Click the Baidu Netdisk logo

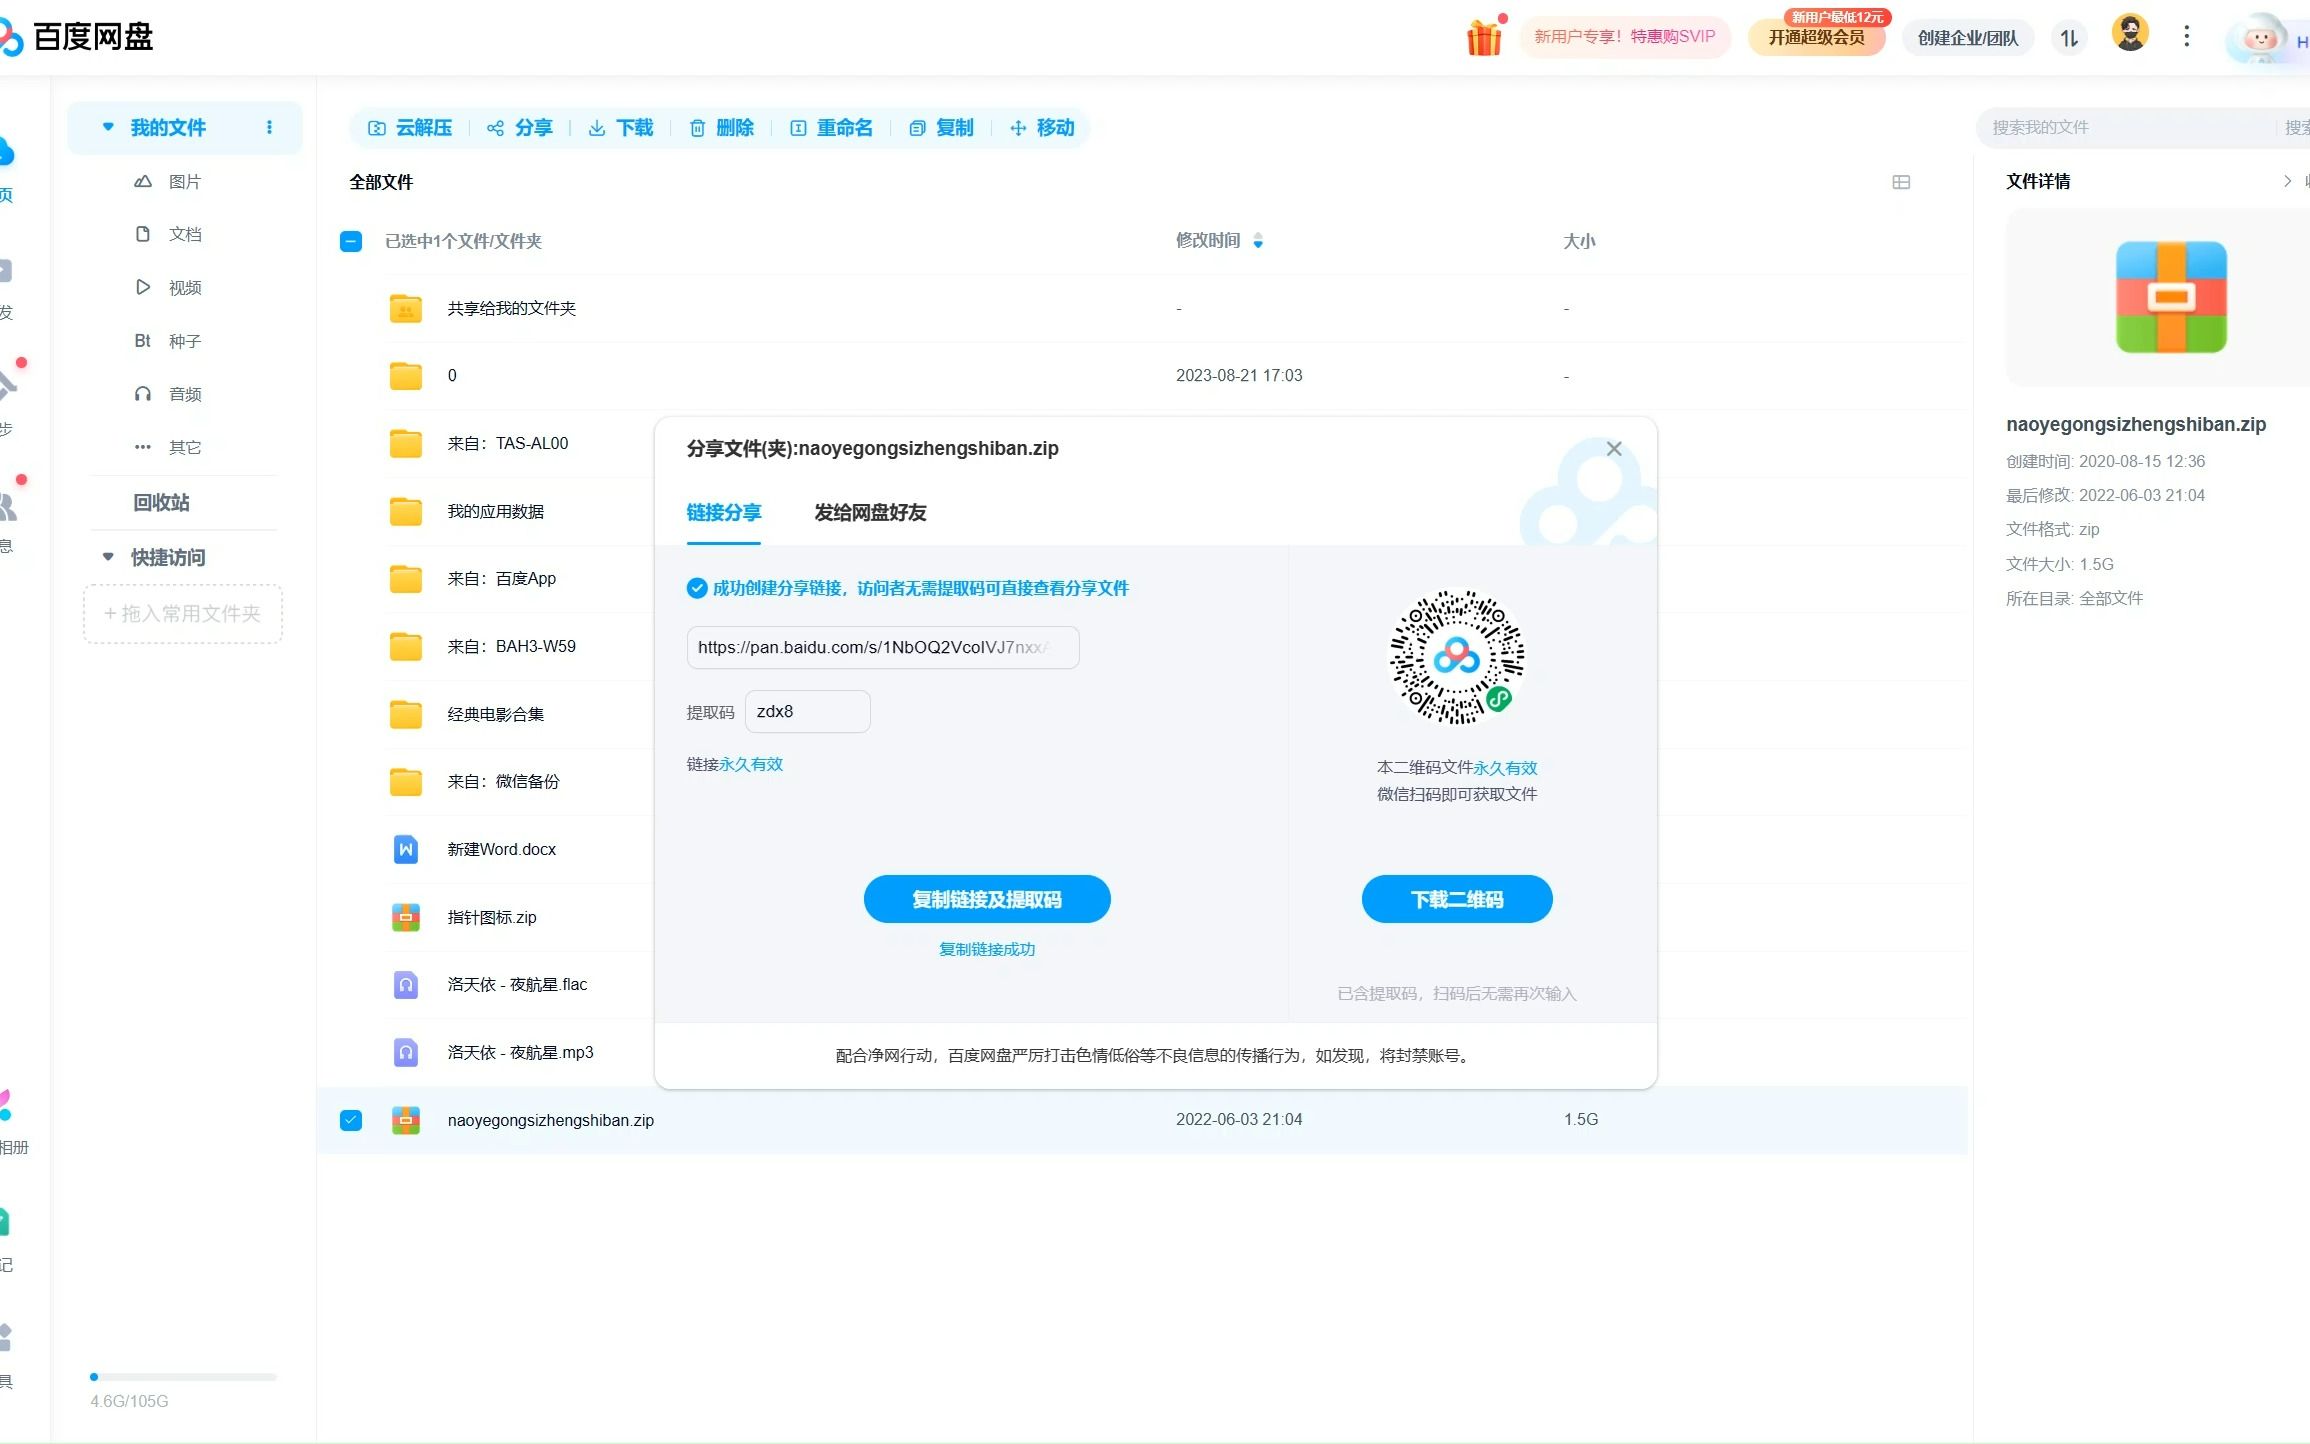click(x=77, y=37)
